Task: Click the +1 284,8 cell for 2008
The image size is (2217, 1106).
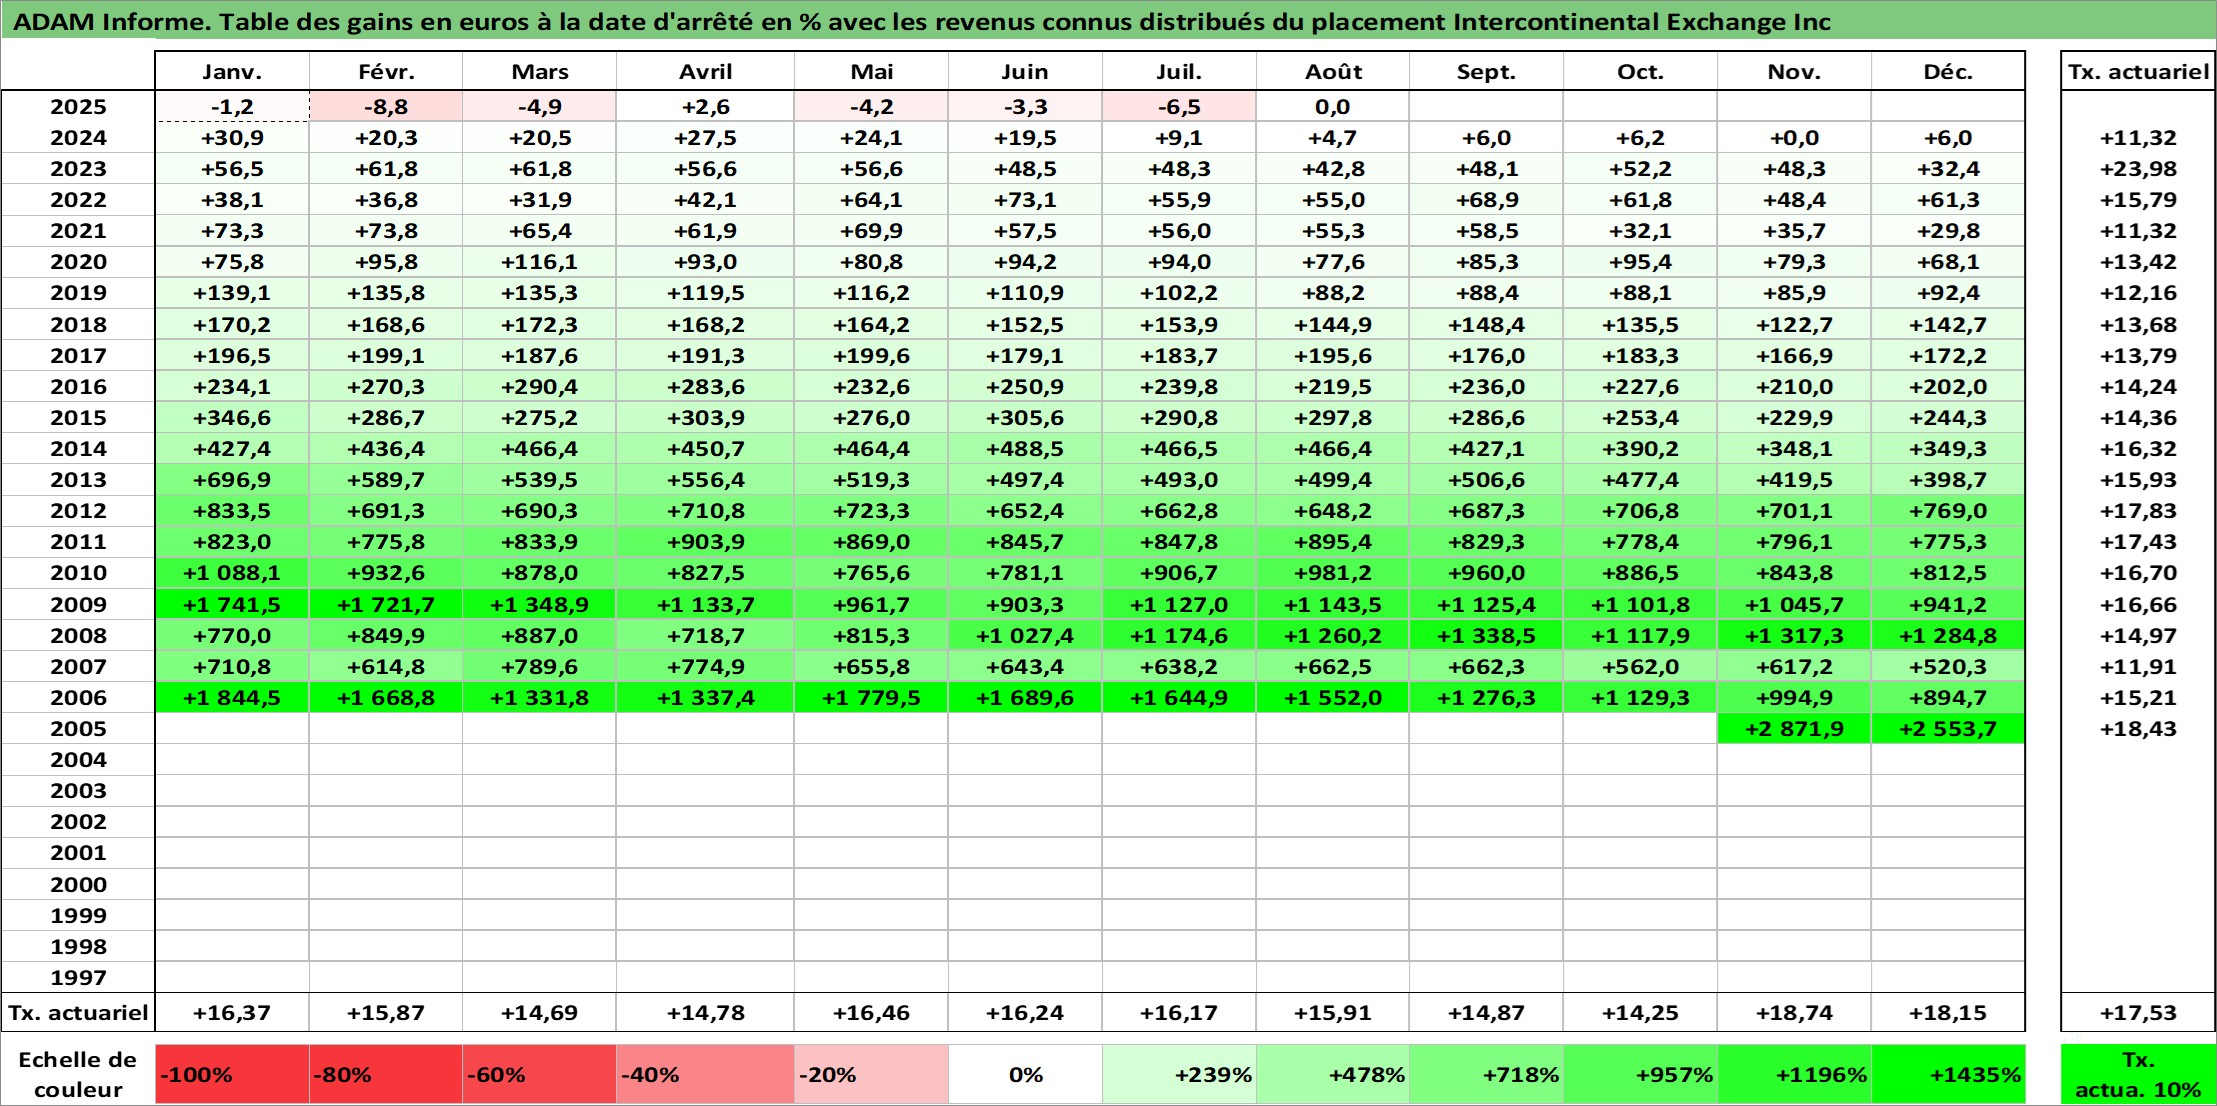Action: coord(1948,636)
